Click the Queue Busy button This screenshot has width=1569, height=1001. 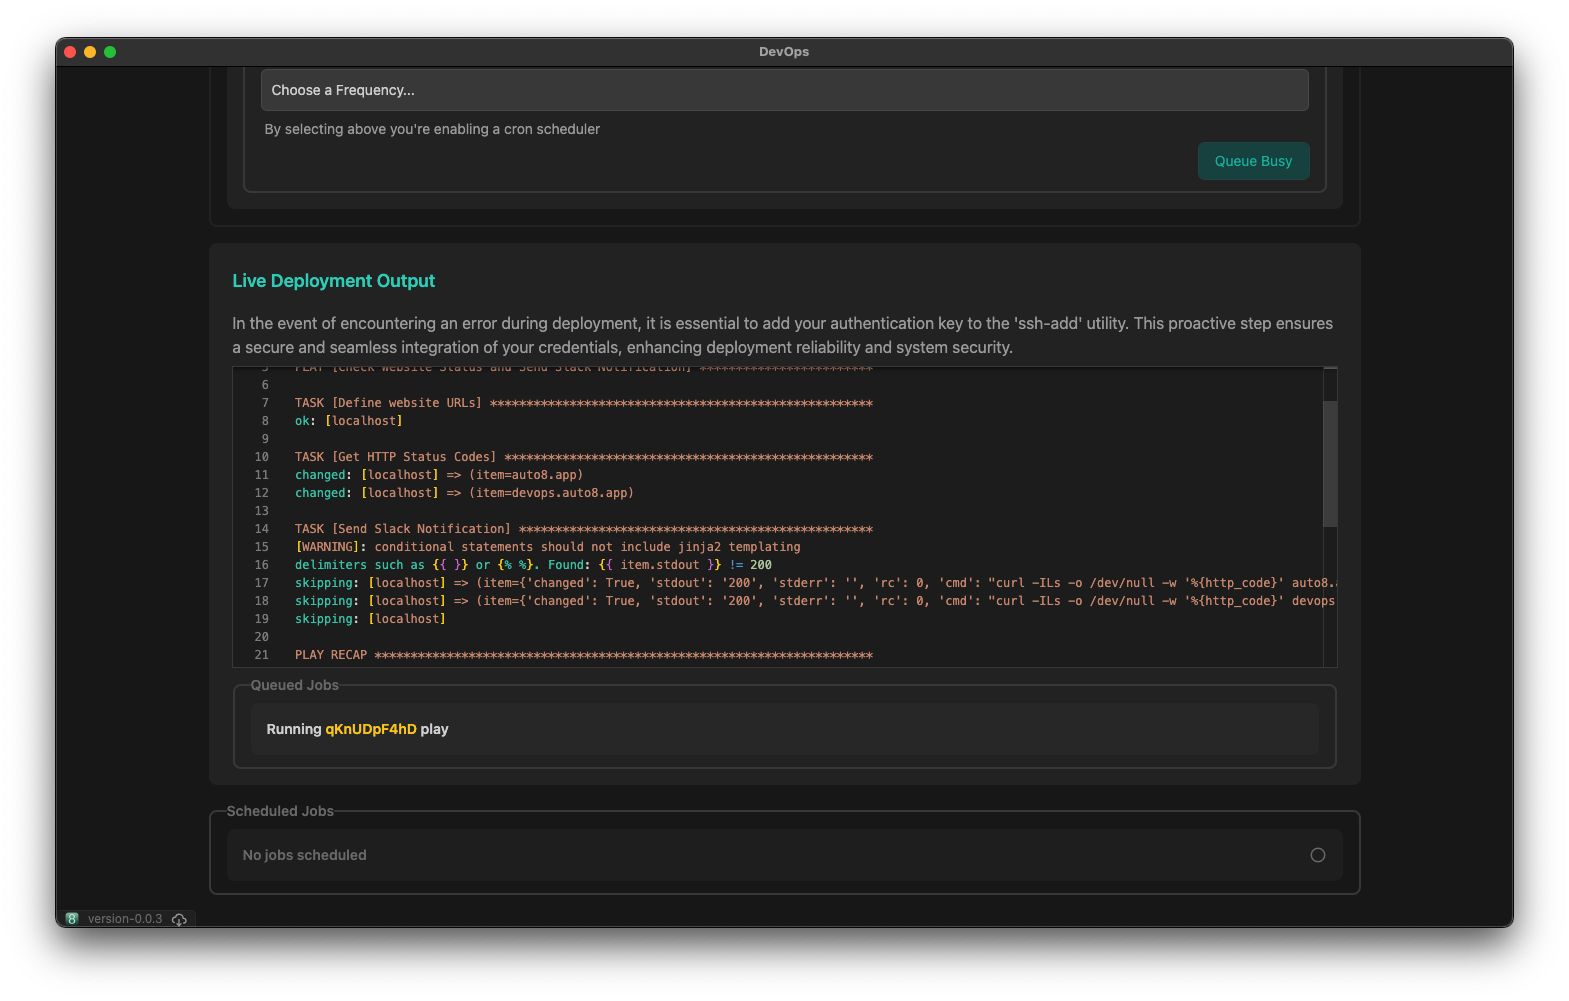[x=1253, y=161]
